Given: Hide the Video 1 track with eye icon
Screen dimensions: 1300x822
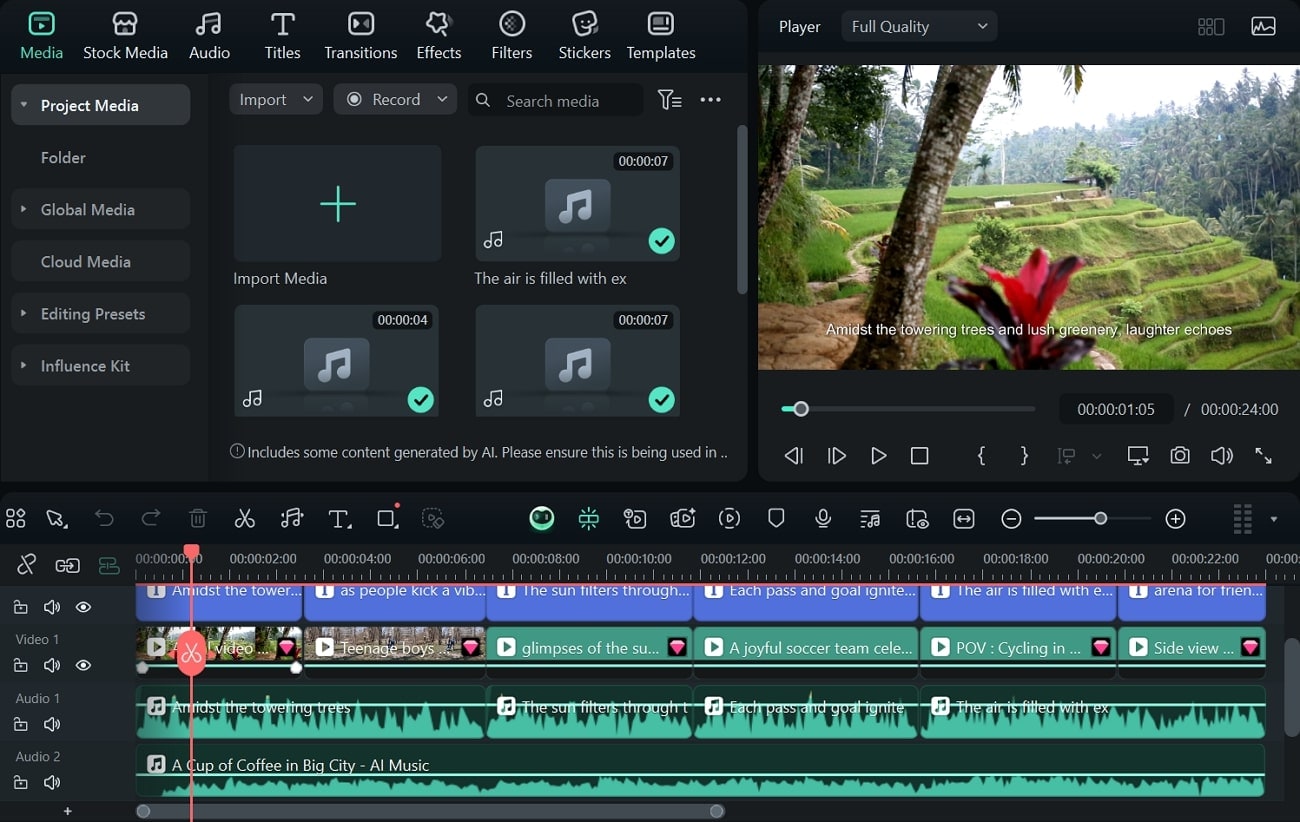Looking at the screenshot, I should (84, 665).
